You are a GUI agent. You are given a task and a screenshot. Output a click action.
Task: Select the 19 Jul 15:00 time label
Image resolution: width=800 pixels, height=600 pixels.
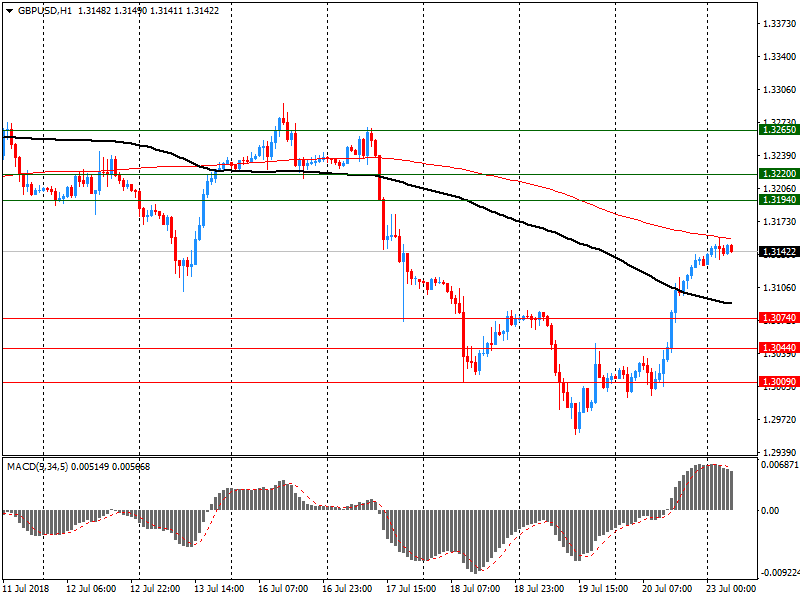click(603, 589)
